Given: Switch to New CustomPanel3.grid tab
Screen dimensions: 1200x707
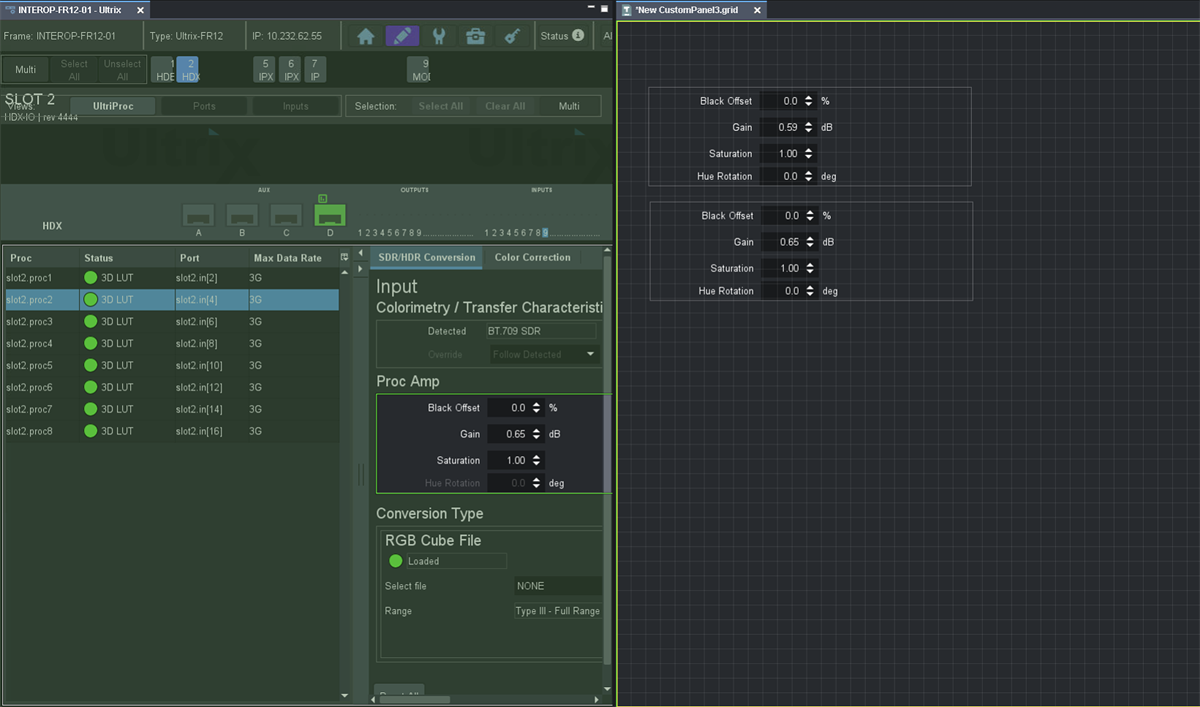Looking at the screenshot, I should click(691, 10).
